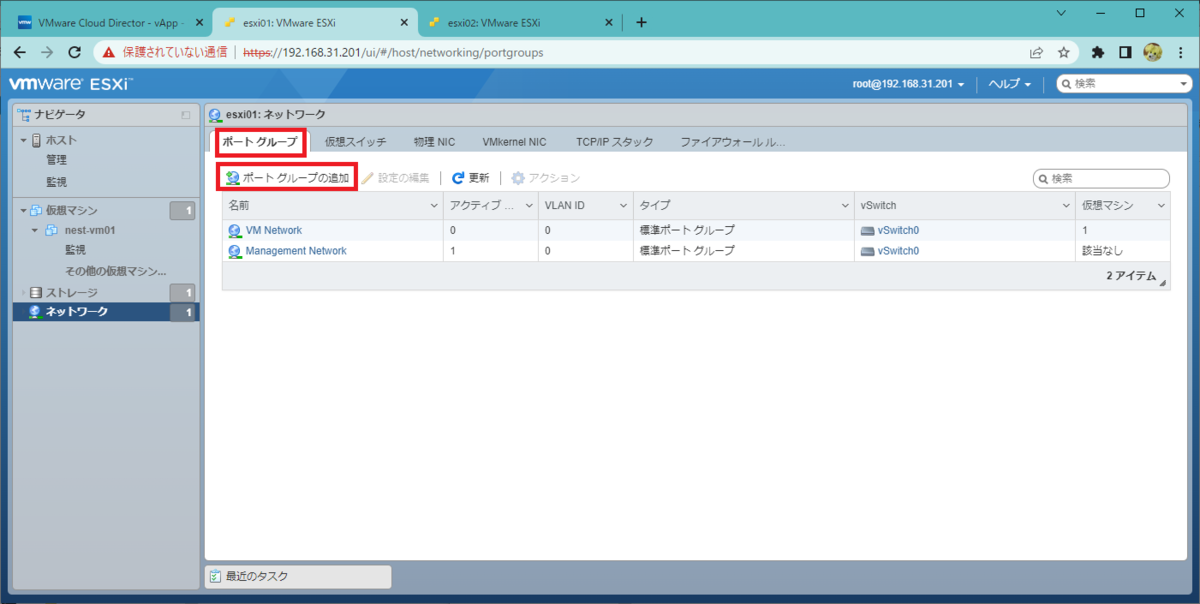Select その他の仮想マシン... in navigator
This screenshot has width=1200, height=604.
(115, 271)
